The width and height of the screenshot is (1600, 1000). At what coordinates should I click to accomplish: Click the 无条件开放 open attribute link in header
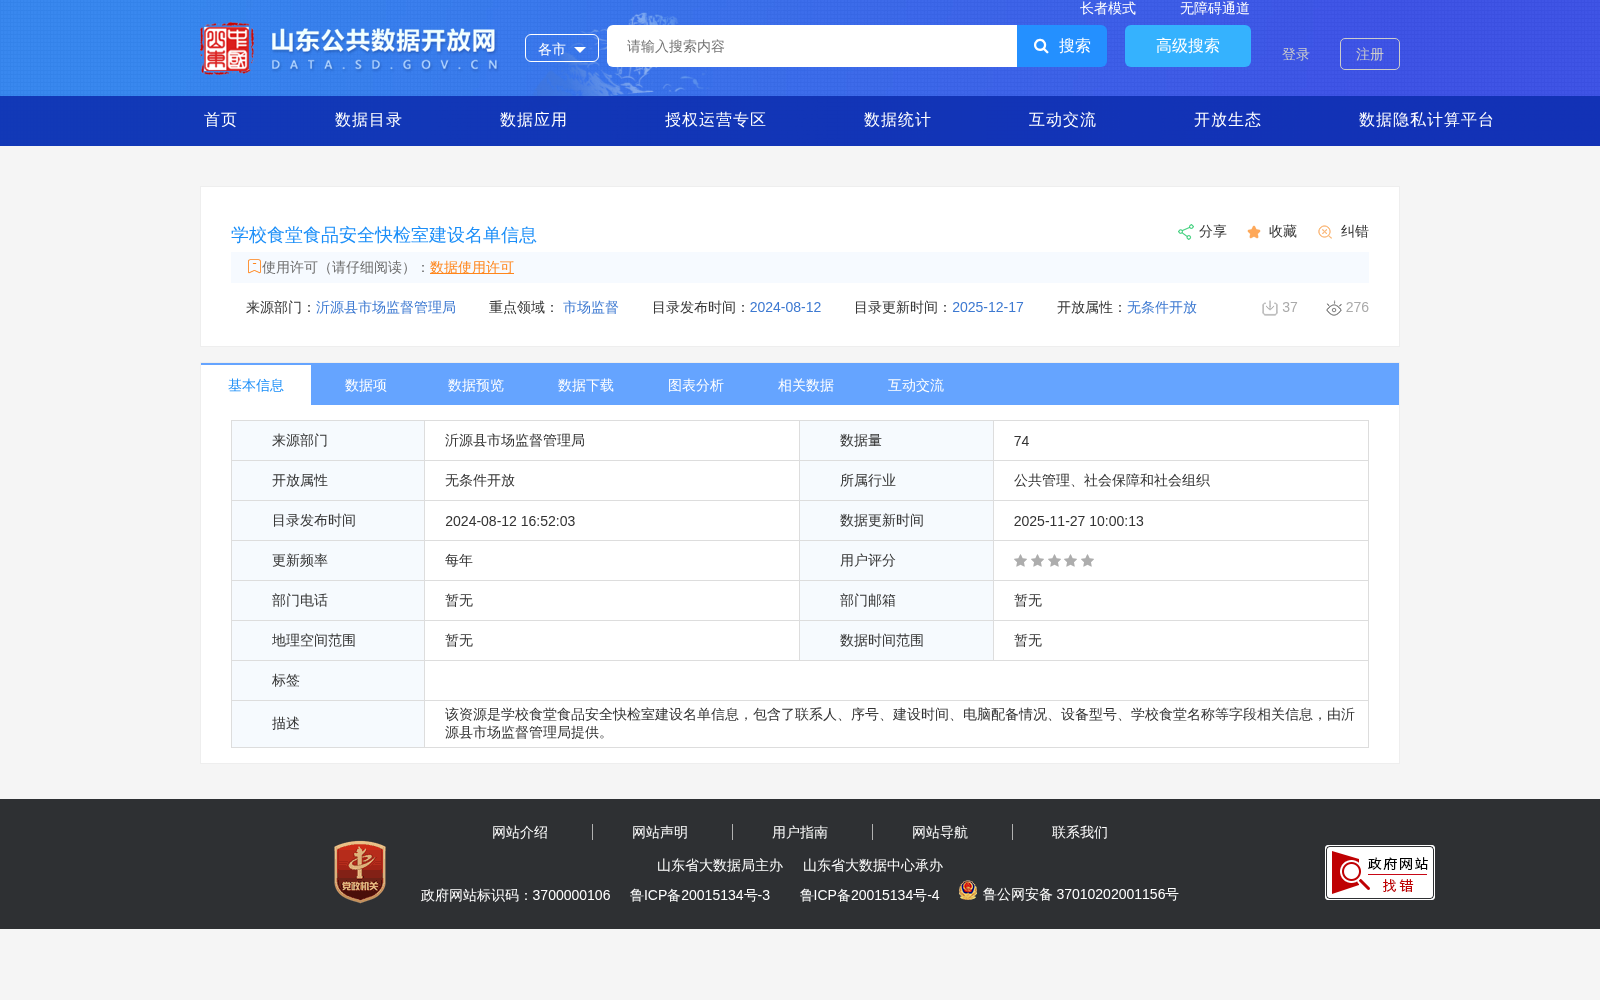1162,308
